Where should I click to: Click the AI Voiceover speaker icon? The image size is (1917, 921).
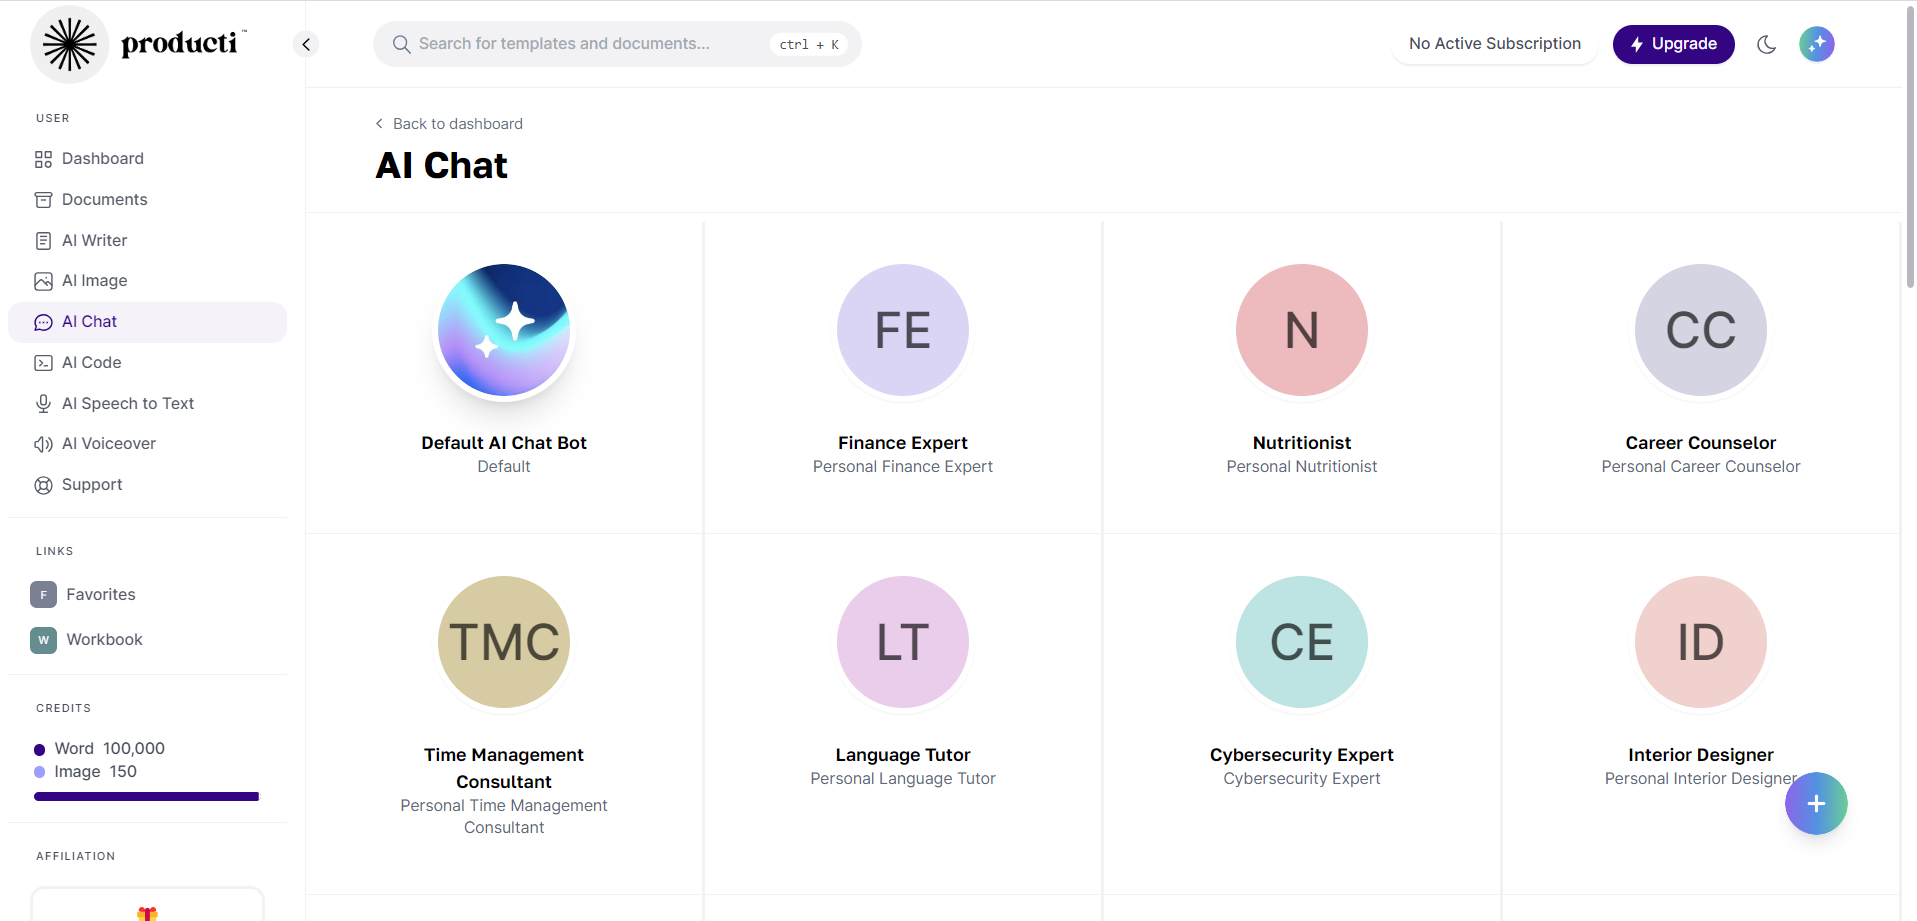[x=43, y=444]
